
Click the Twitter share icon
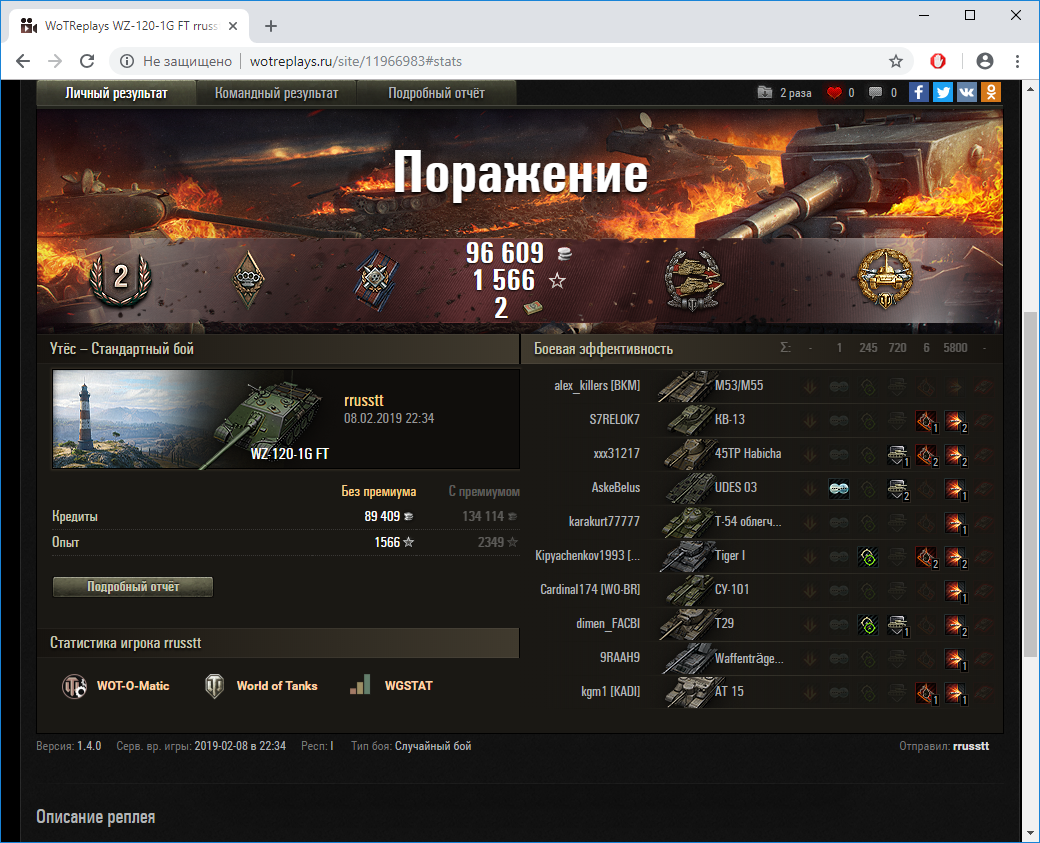point(942,92)
